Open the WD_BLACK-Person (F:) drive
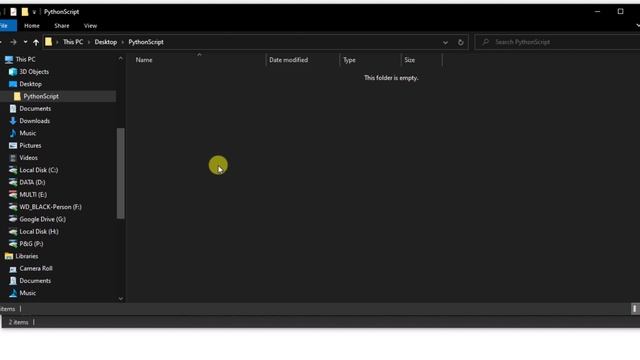Image resolution: width=640 pixels, height=360 pixels. (x=50, y=207)
